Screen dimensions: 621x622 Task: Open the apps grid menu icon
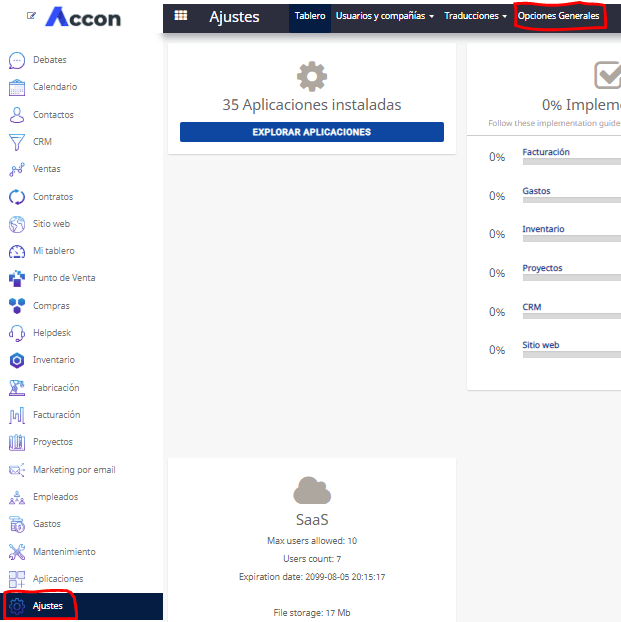pyautogui.click(x=181, y=15)
